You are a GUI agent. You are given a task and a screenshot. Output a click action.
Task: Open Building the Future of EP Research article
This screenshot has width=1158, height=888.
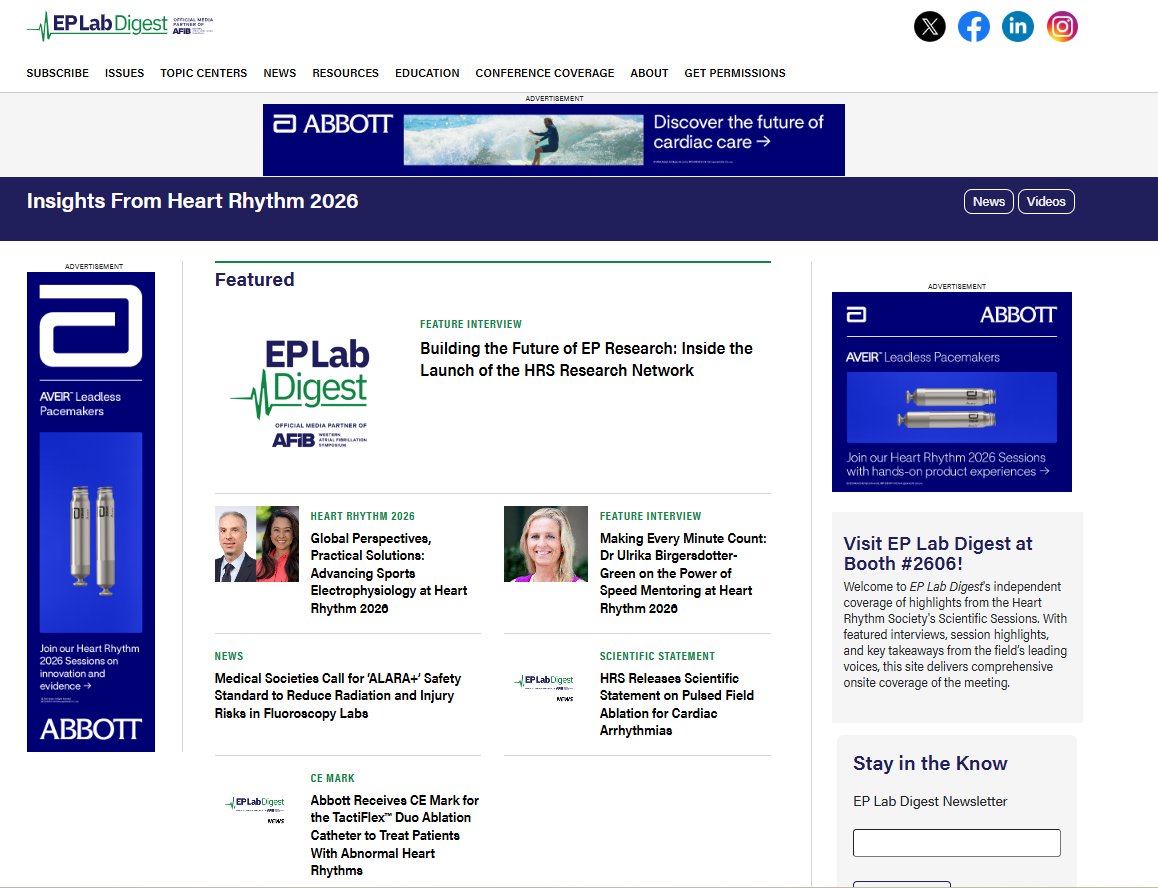[586, 359]
